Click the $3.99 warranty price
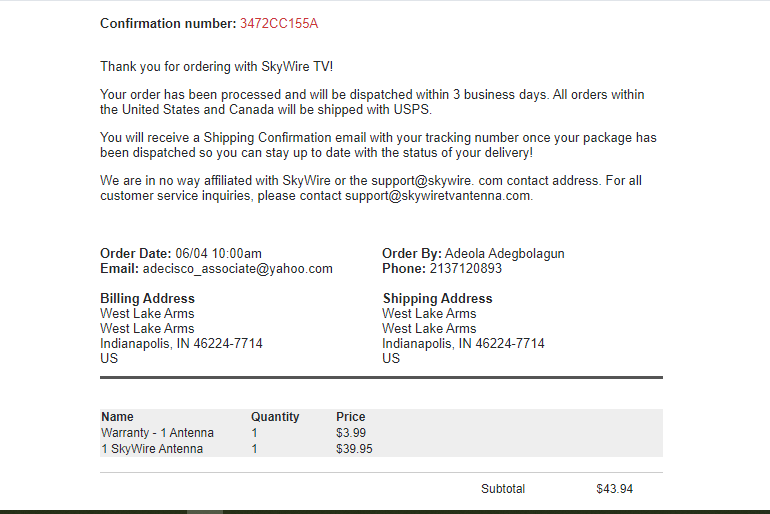 point(351,433)
